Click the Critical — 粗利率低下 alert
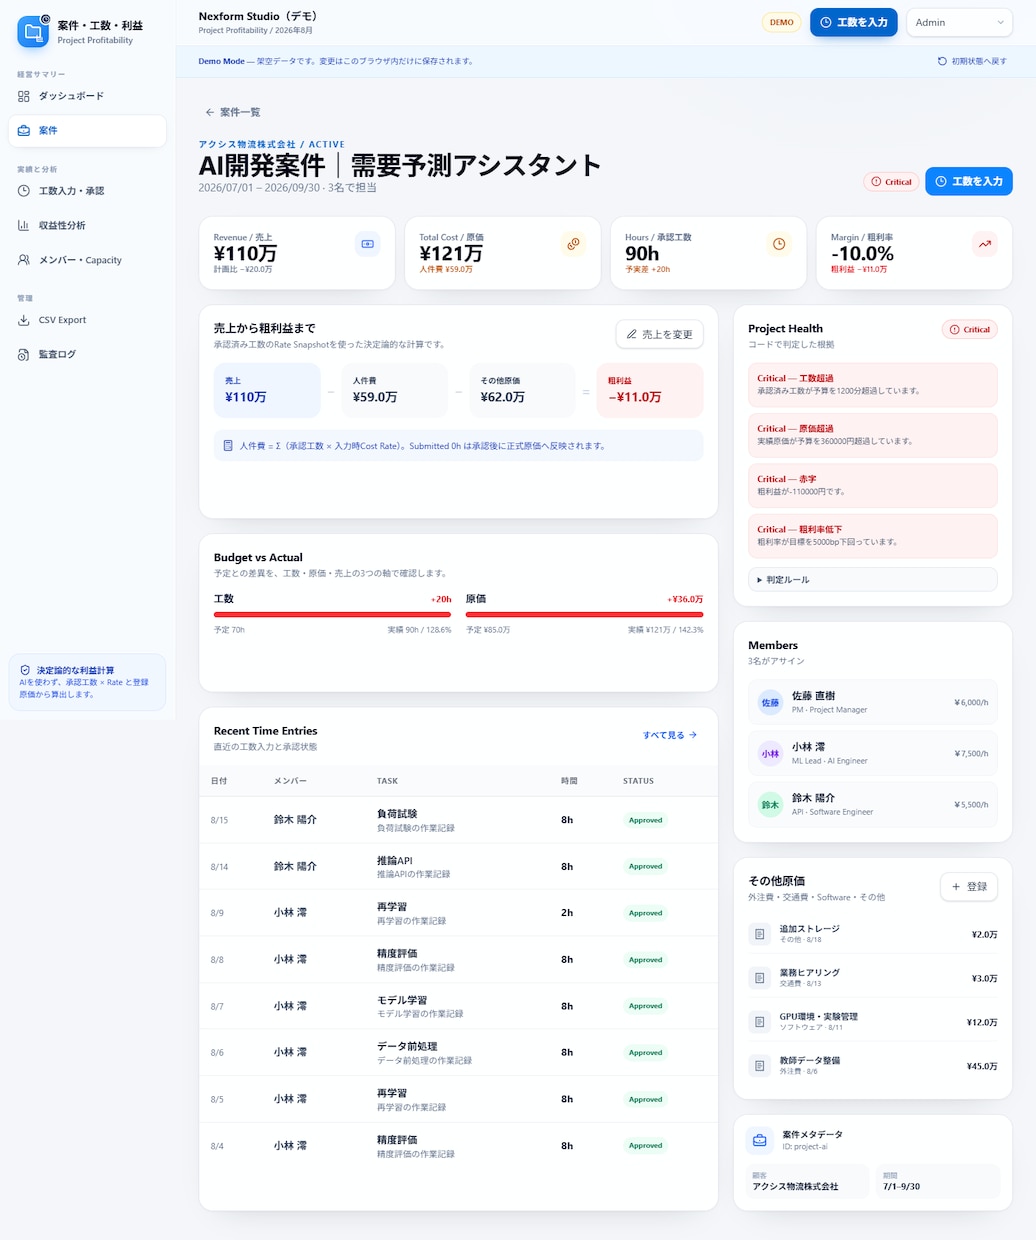The height and width of the screenshot is (1240, 1036). click(x=873, y=535)
